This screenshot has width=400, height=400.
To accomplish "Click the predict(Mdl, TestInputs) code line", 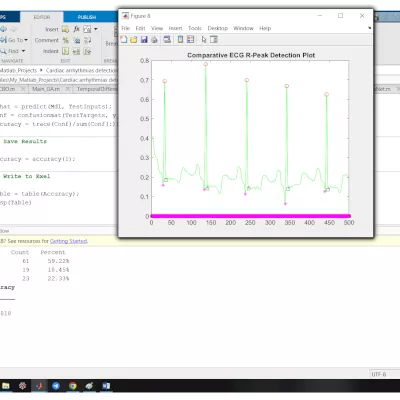I will (x=56, y=107).
